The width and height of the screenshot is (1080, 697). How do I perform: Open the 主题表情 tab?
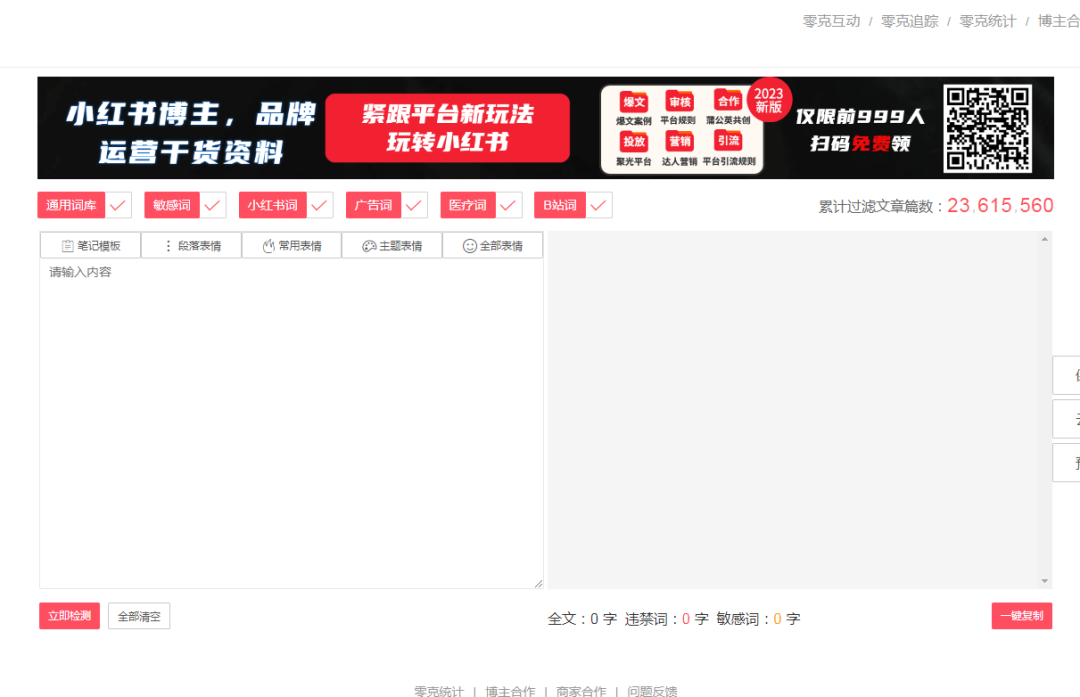click(x=392, y=246)
